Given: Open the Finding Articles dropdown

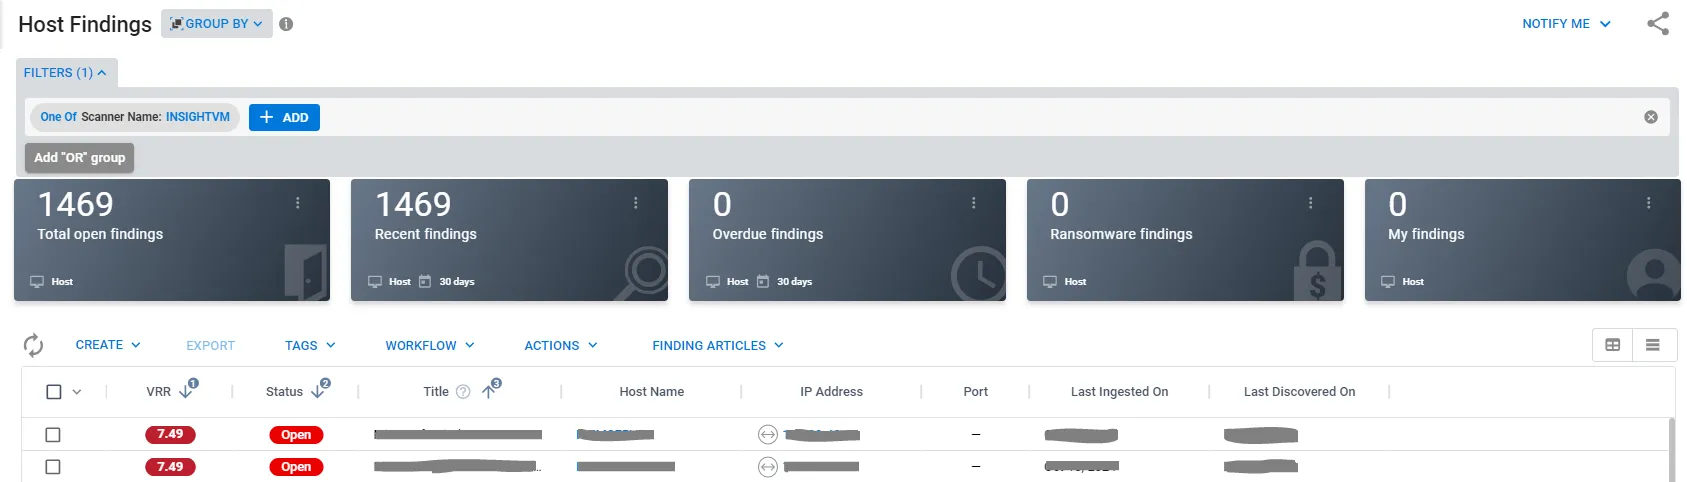Looking at the screenshot, I should 718,346.
